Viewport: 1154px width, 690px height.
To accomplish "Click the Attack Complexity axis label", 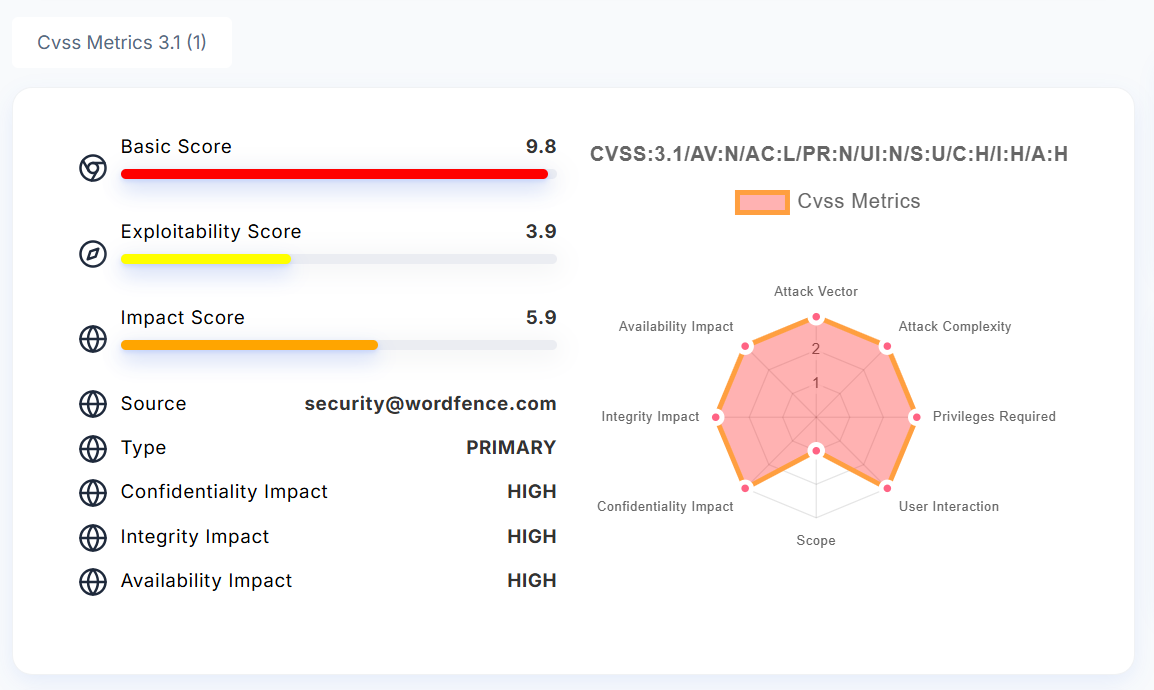I will coord(955,327).
